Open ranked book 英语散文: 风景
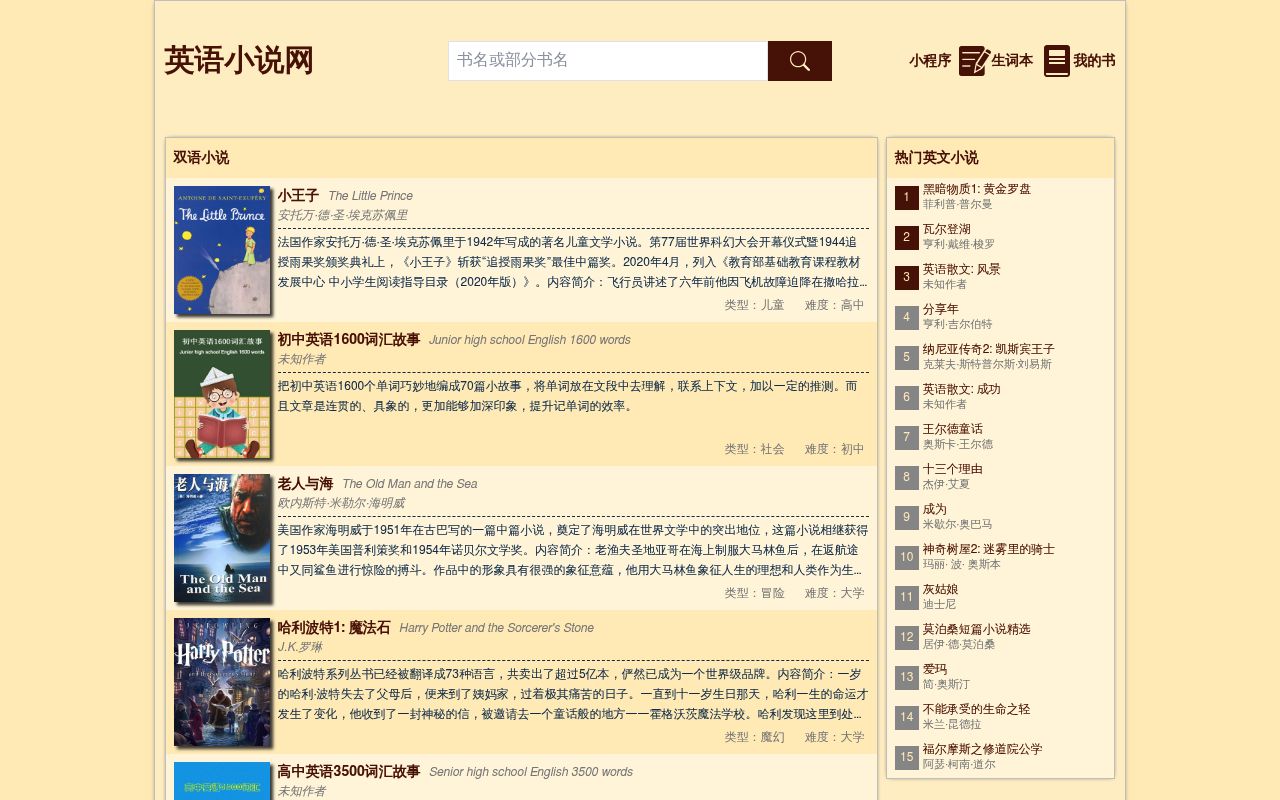The image size is (1280, 800). tap(962, 269)
